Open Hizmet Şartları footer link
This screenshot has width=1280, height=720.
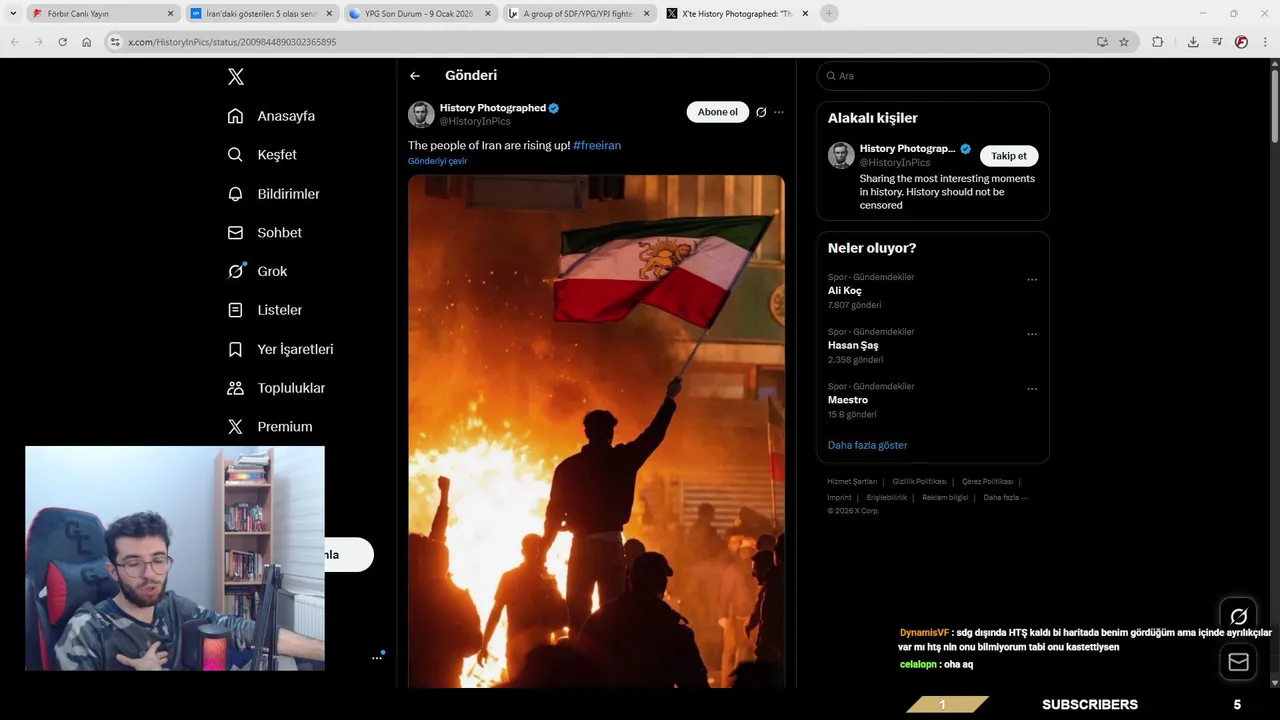tap(852, 482)
